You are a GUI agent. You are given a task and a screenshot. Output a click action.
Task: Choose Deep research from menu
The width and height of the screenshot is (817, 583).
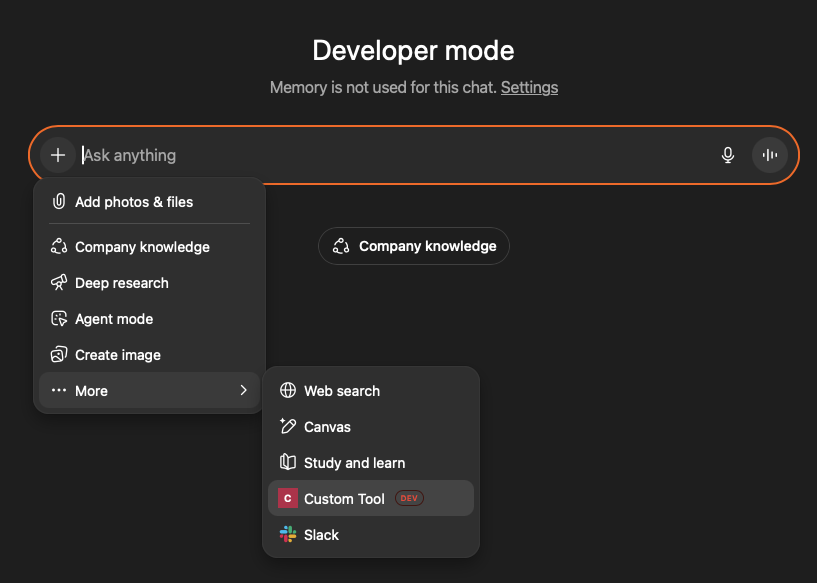150,283
